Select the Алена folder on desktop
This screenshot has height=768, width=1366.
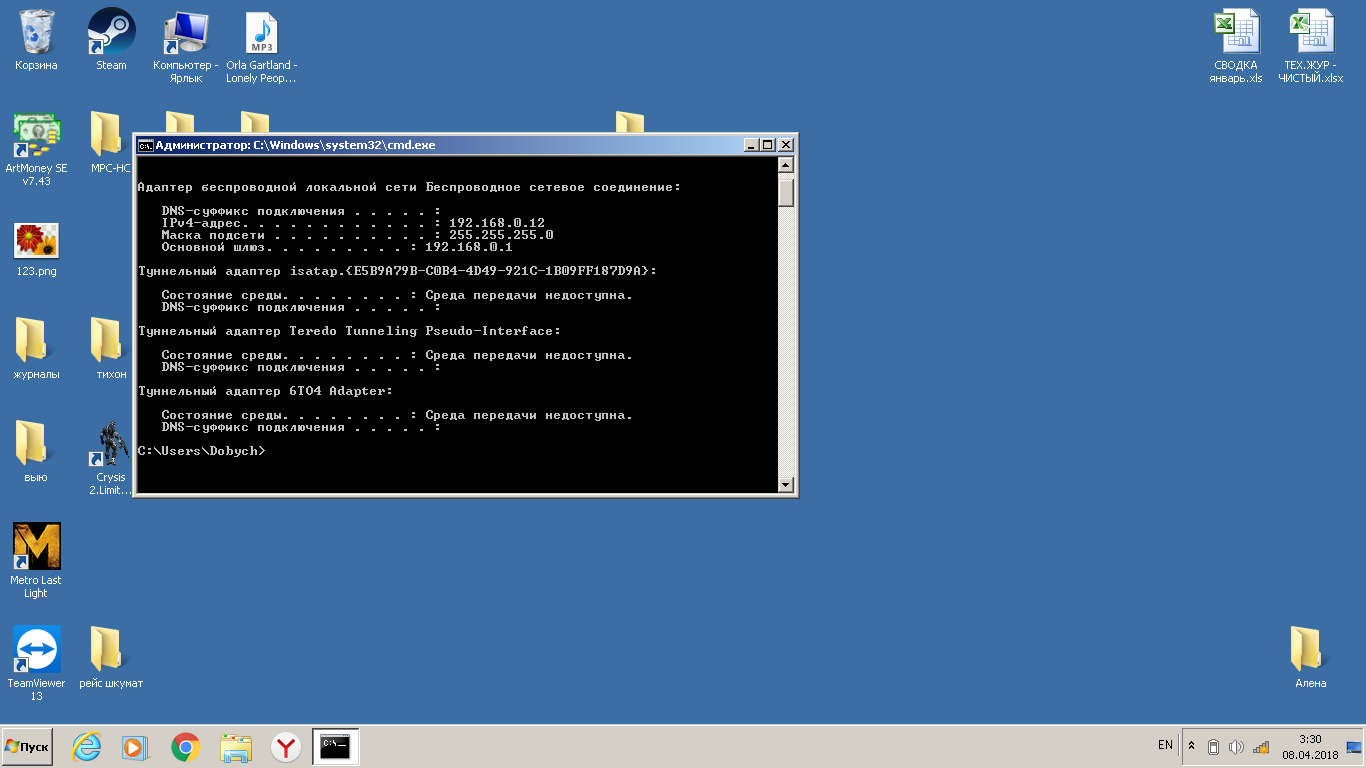click(1310, 657)
